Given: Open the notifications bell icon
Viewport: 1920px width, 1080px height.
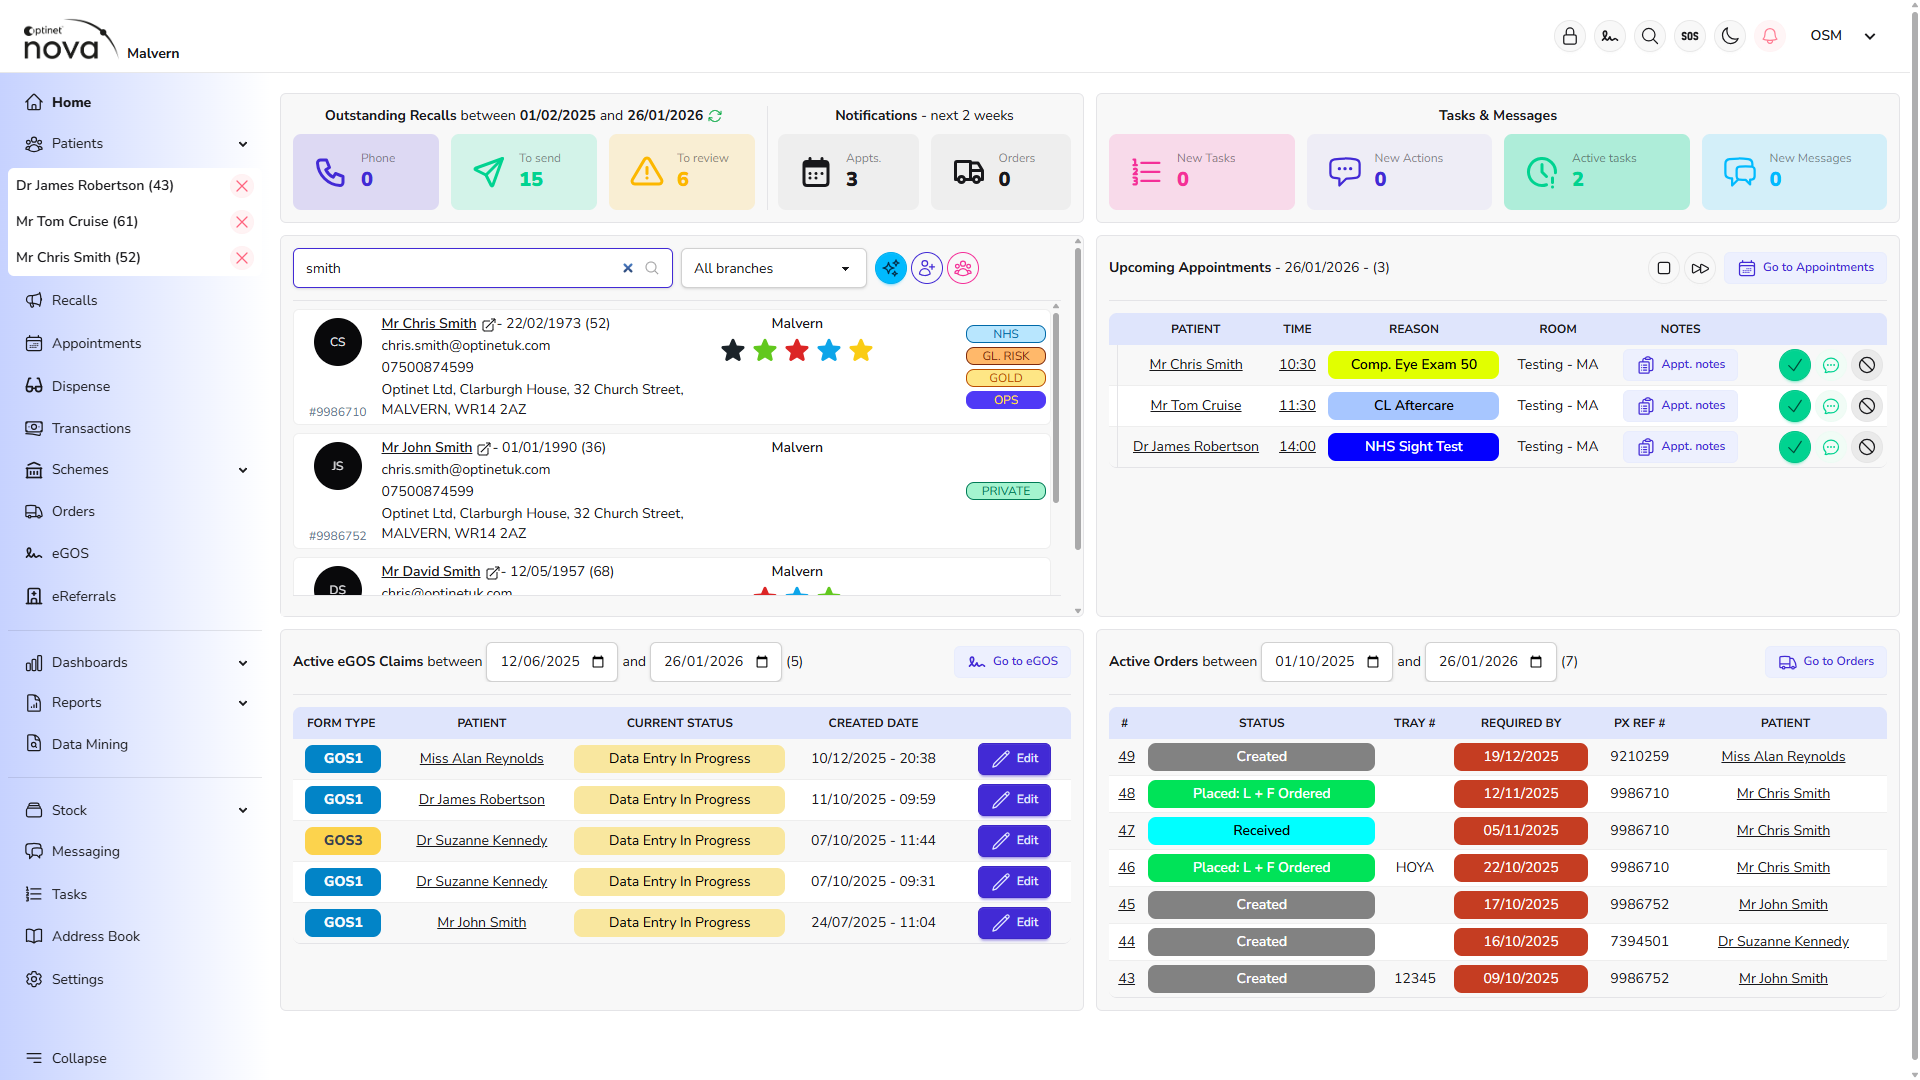Looking at the screenshot, I should 1770,36.
